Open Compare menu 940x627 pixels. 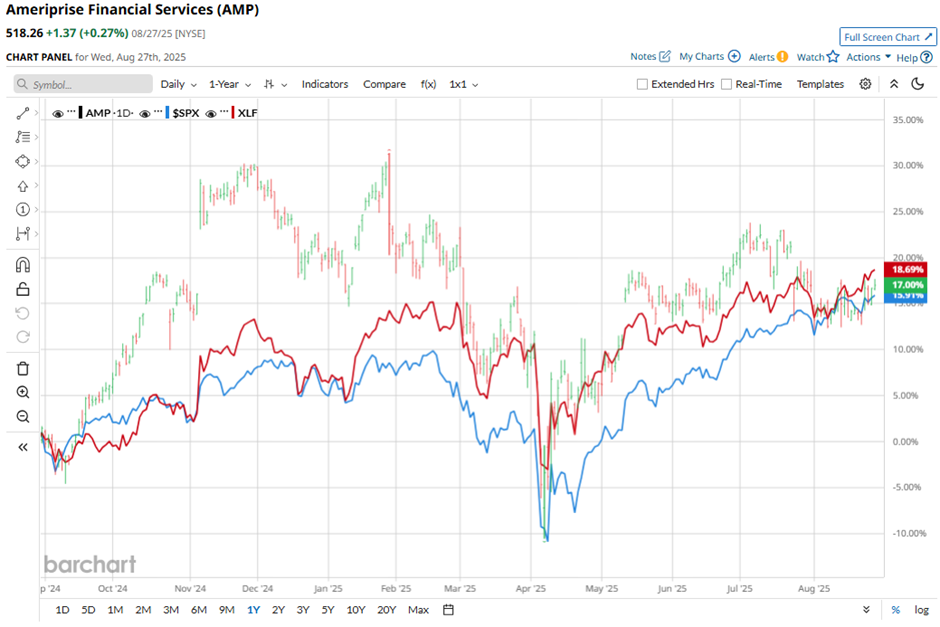point(384,85)
